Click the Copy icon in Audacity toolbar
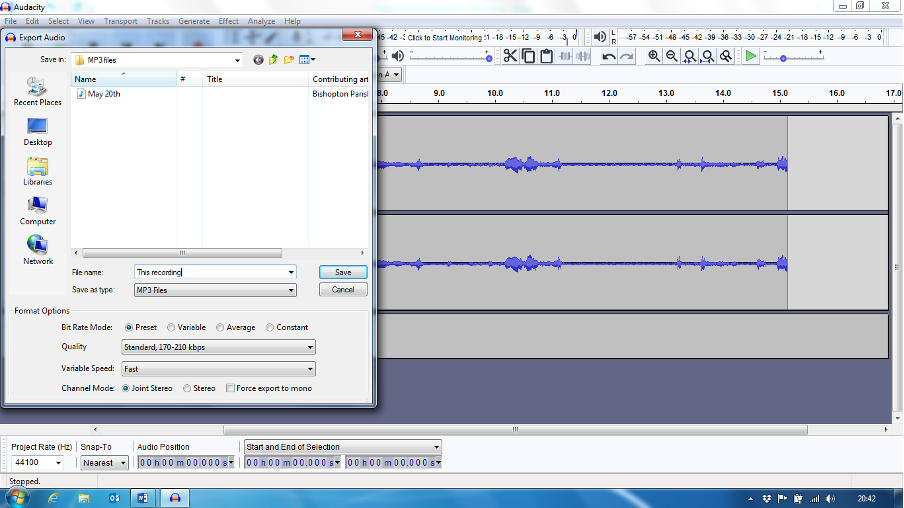The width and height of the screenshot is (904, 508). point(528,56)
